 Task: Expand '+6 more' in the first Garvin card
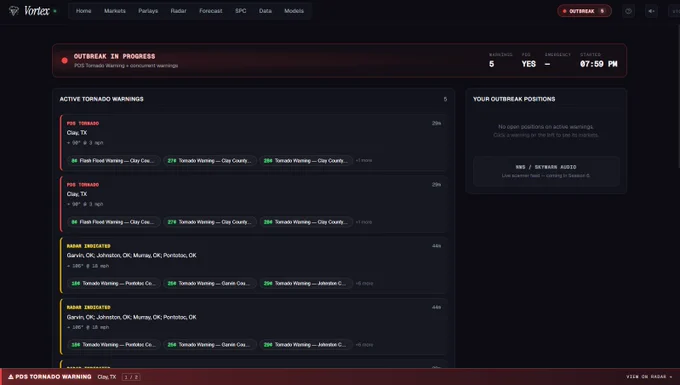364,284
